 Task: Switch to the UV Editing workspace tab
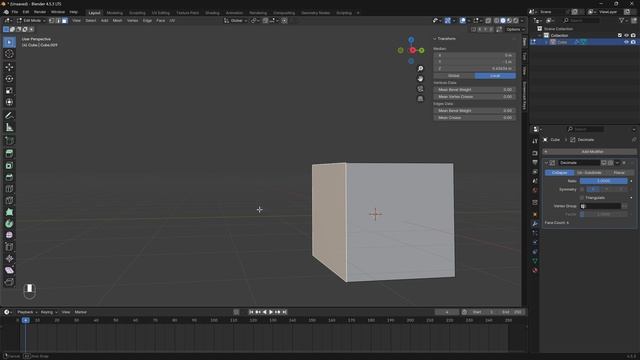tap(161, 13)
